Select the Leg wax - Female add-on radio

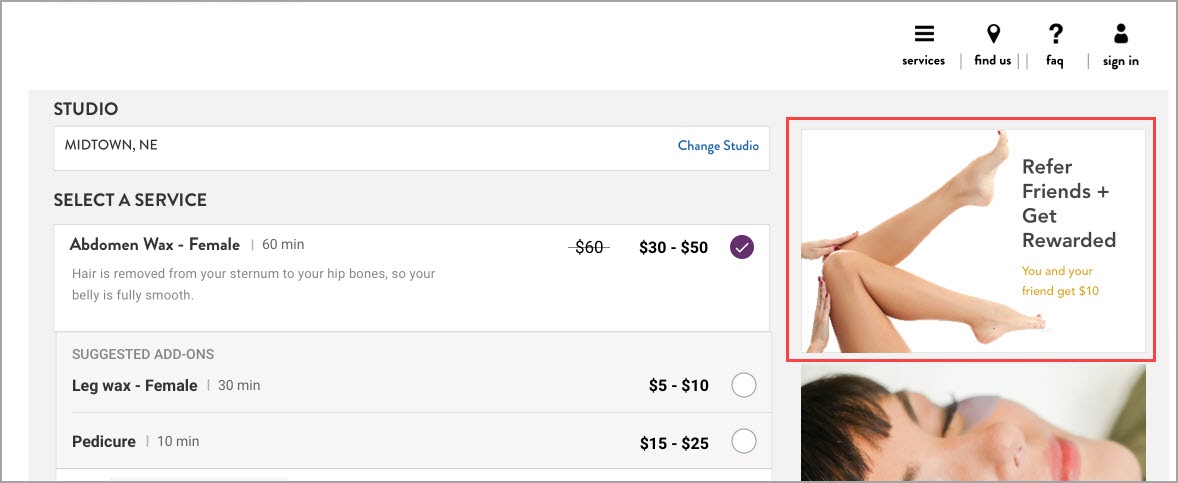click(x=744, y=386)
